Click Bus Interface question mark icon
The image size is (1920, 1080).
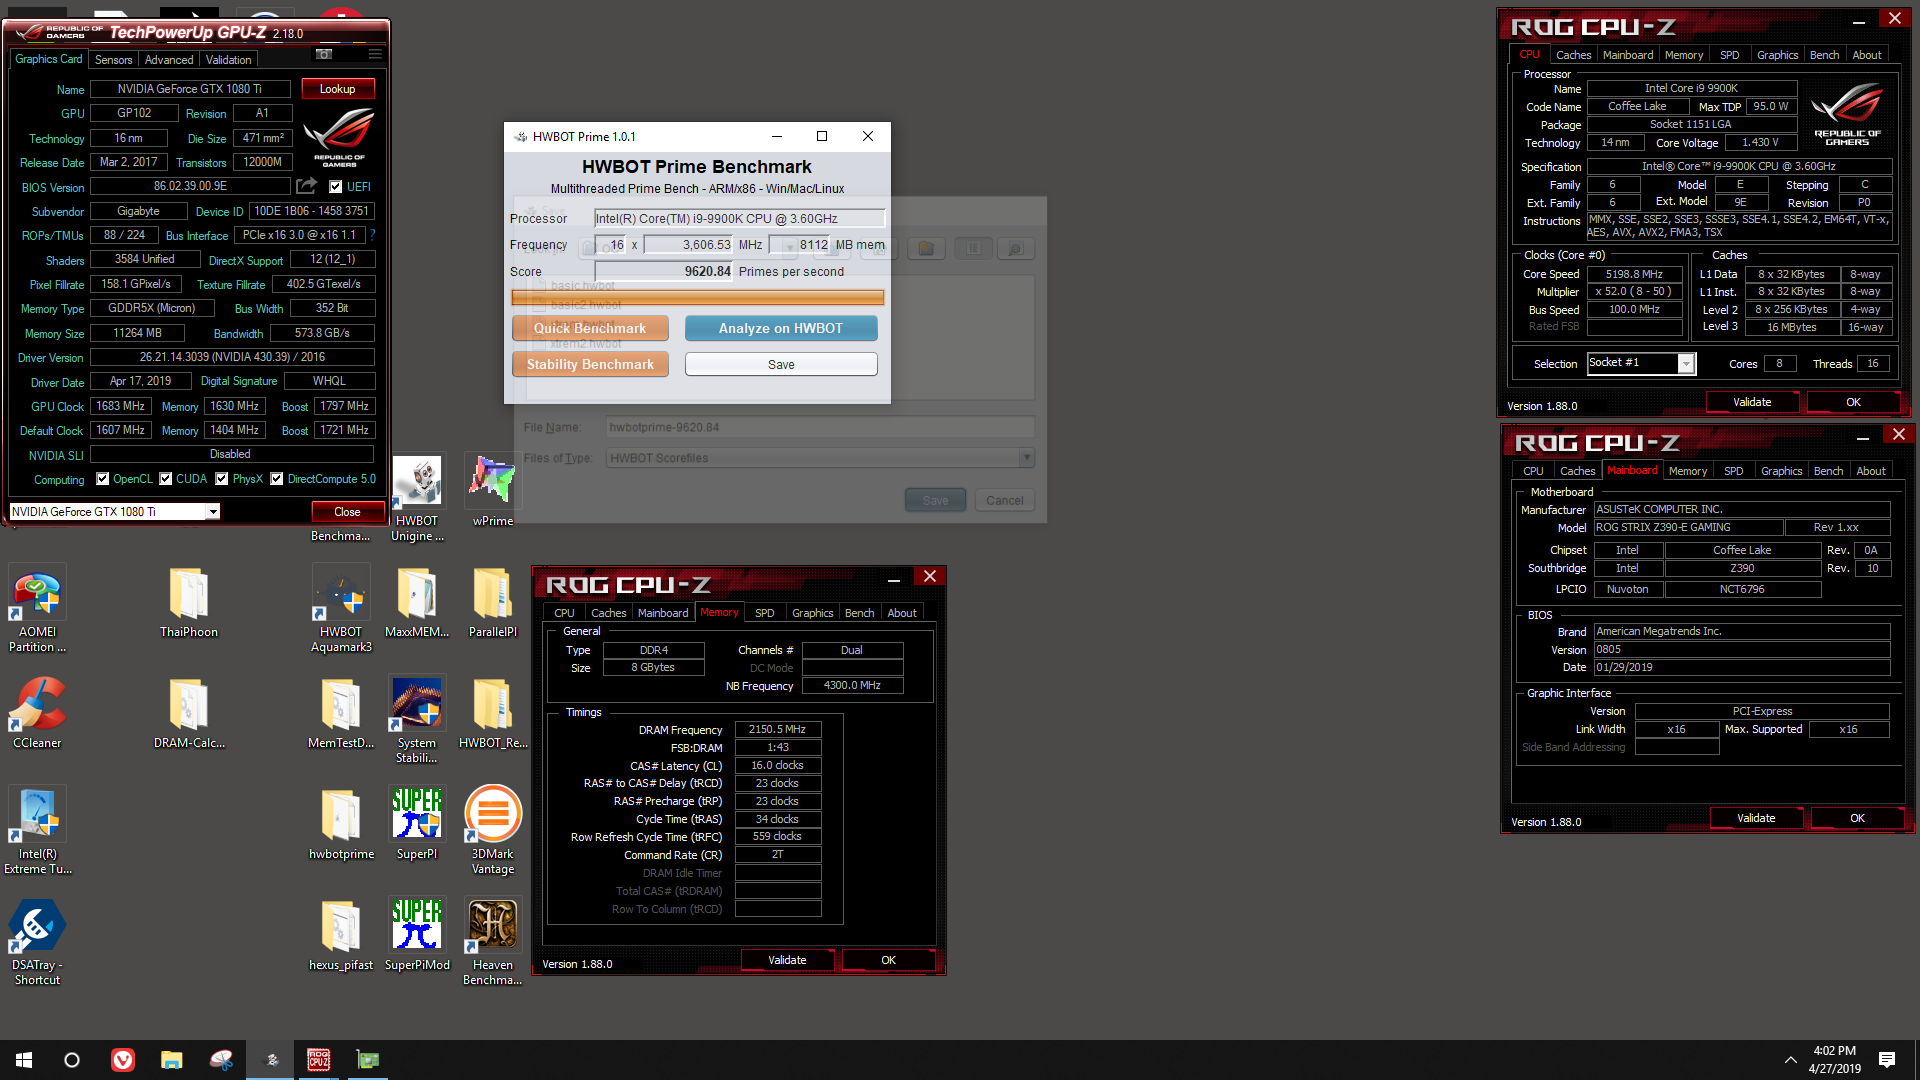tap(373, 235)
